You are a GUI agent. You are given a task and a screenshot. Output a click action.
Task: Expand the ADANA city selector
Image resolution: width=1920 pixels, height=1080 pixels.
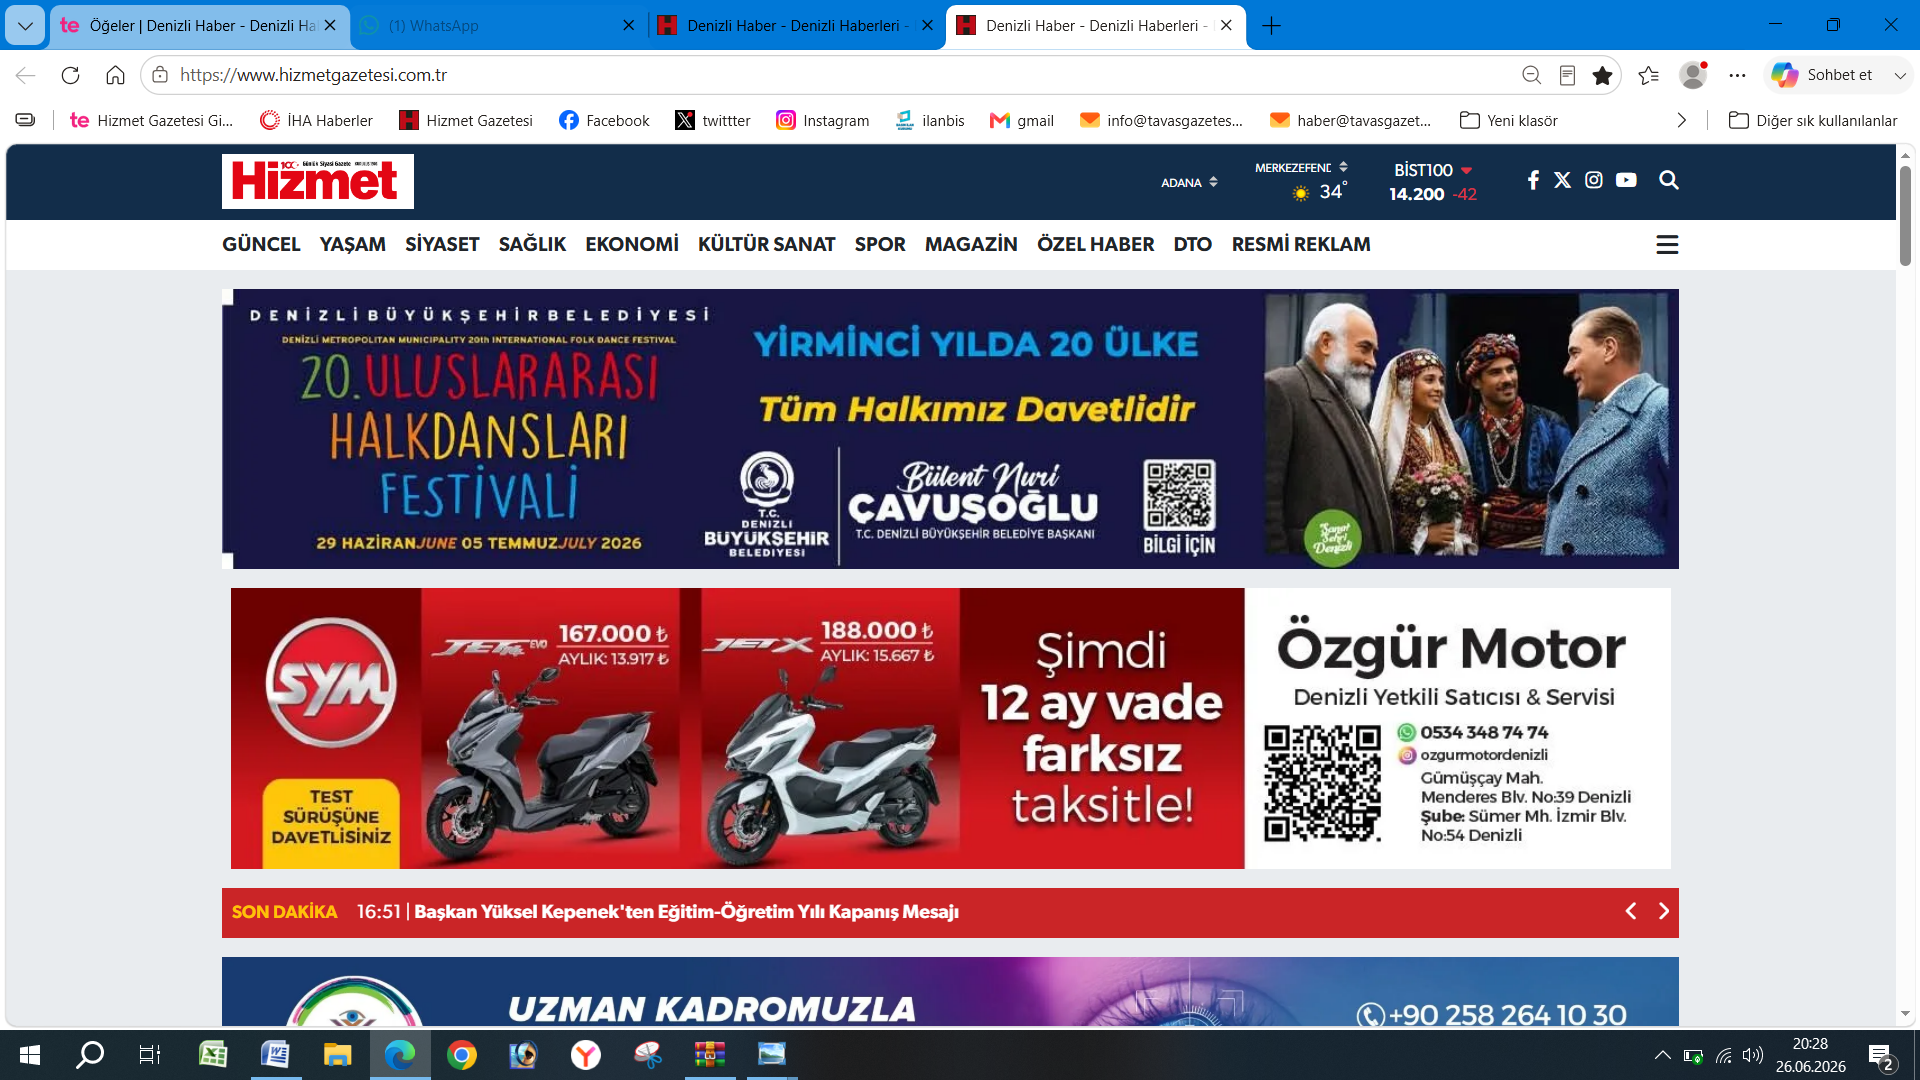tap(1189, 183)
